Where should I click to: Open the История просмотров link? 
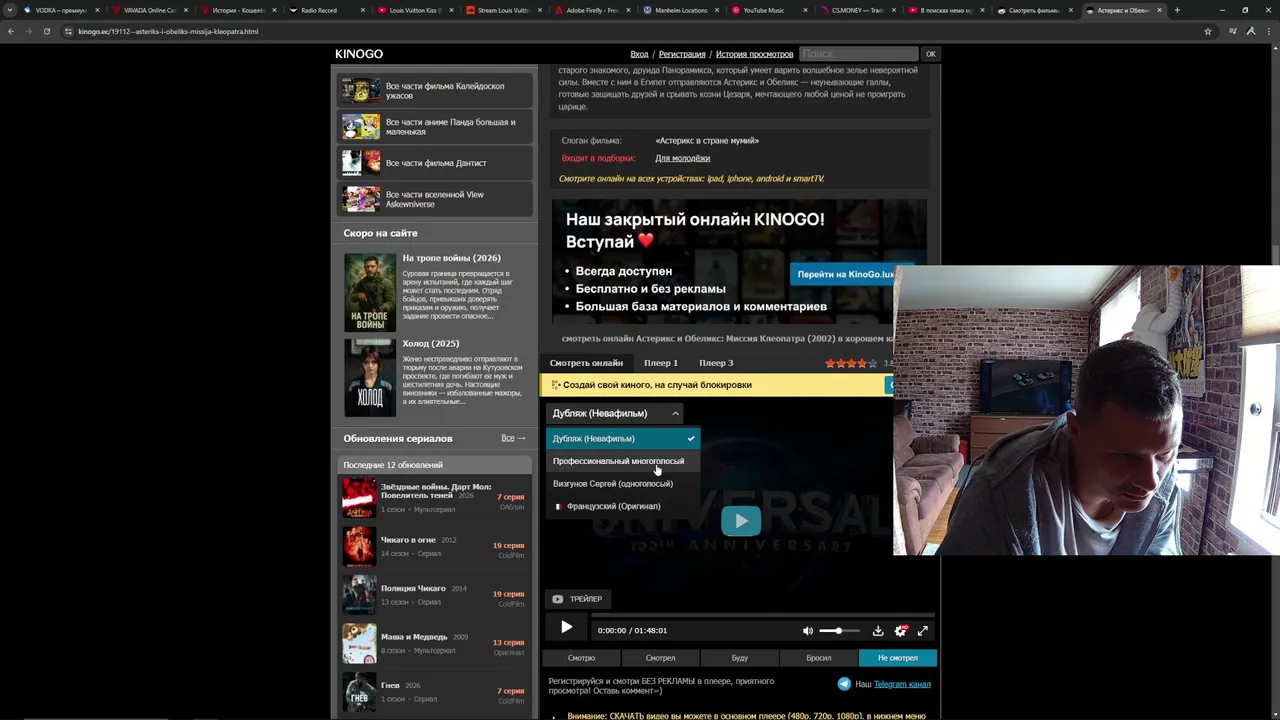(x=754, y=54)
